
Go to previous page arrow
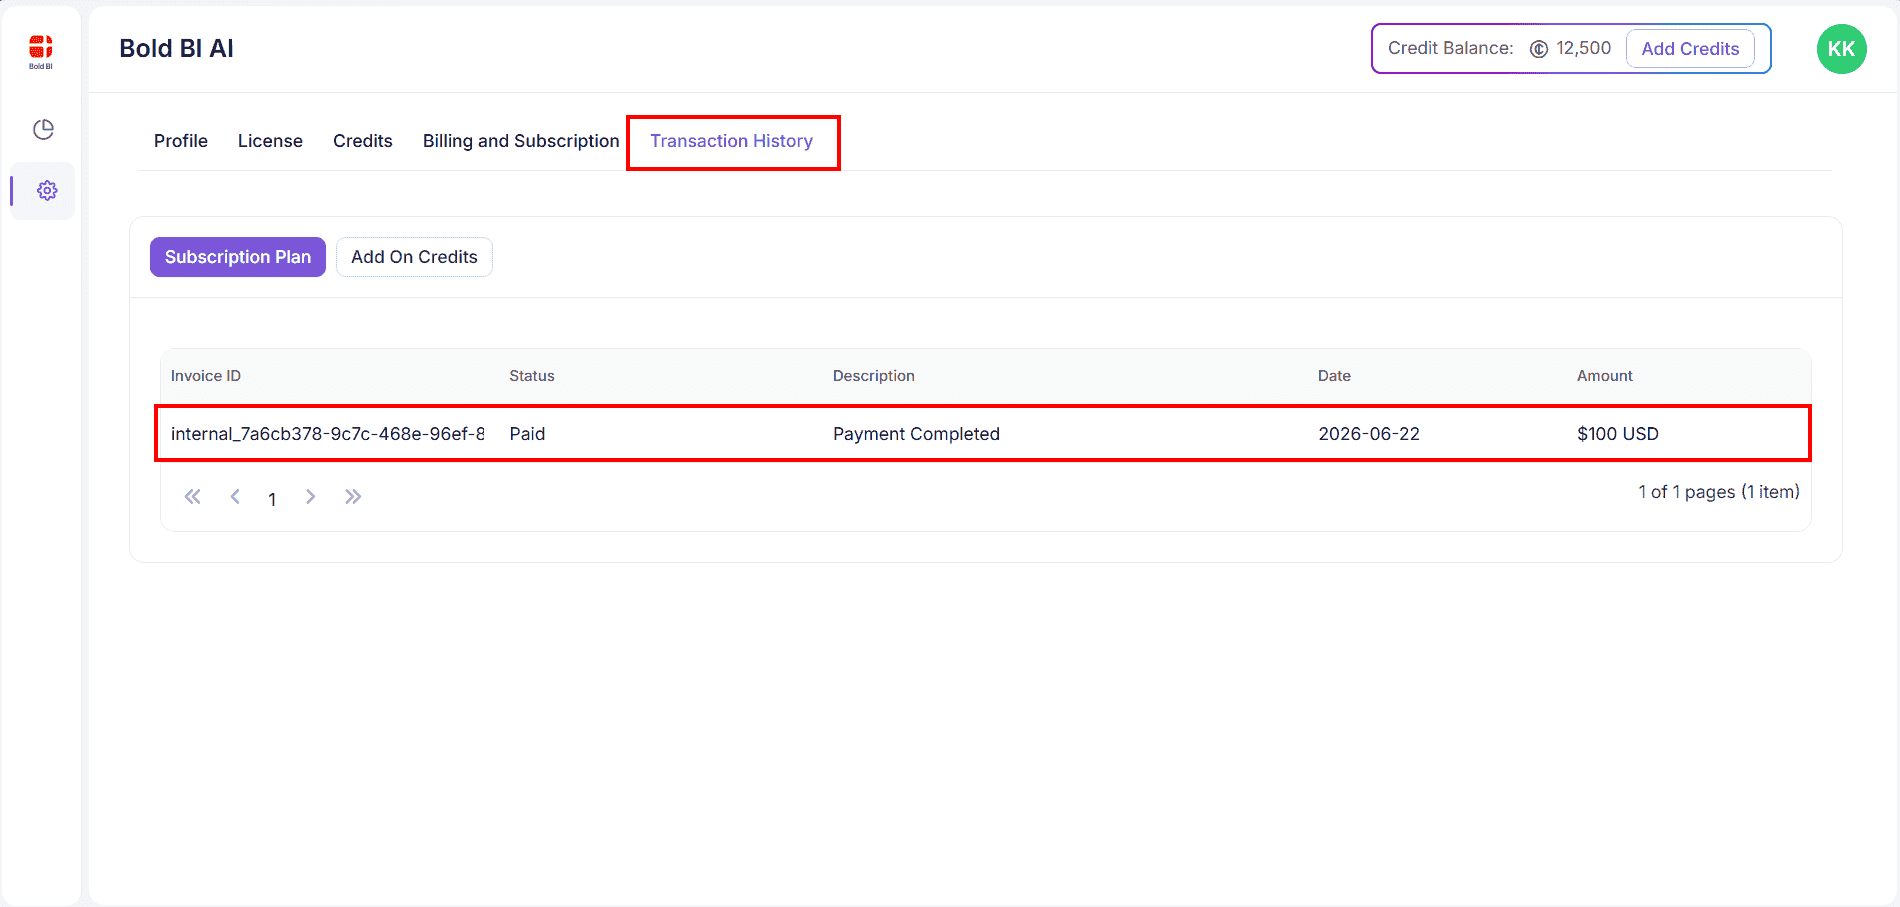(x=235, y=497)
